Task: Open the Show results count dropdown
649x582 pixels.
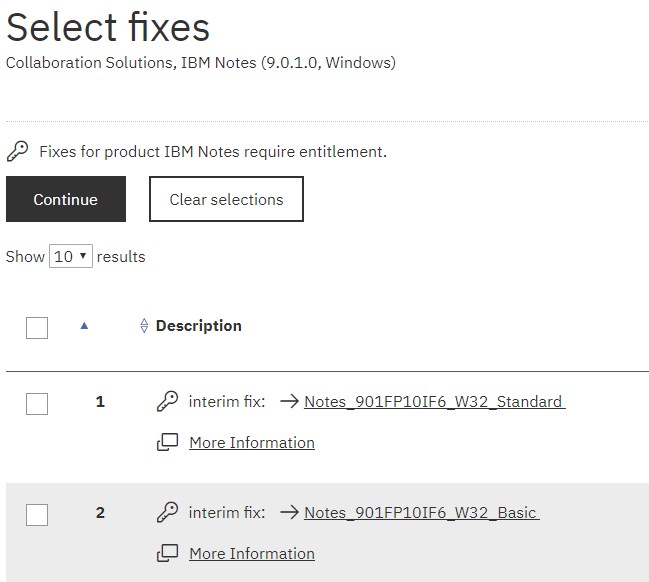Action: point(71,256)
